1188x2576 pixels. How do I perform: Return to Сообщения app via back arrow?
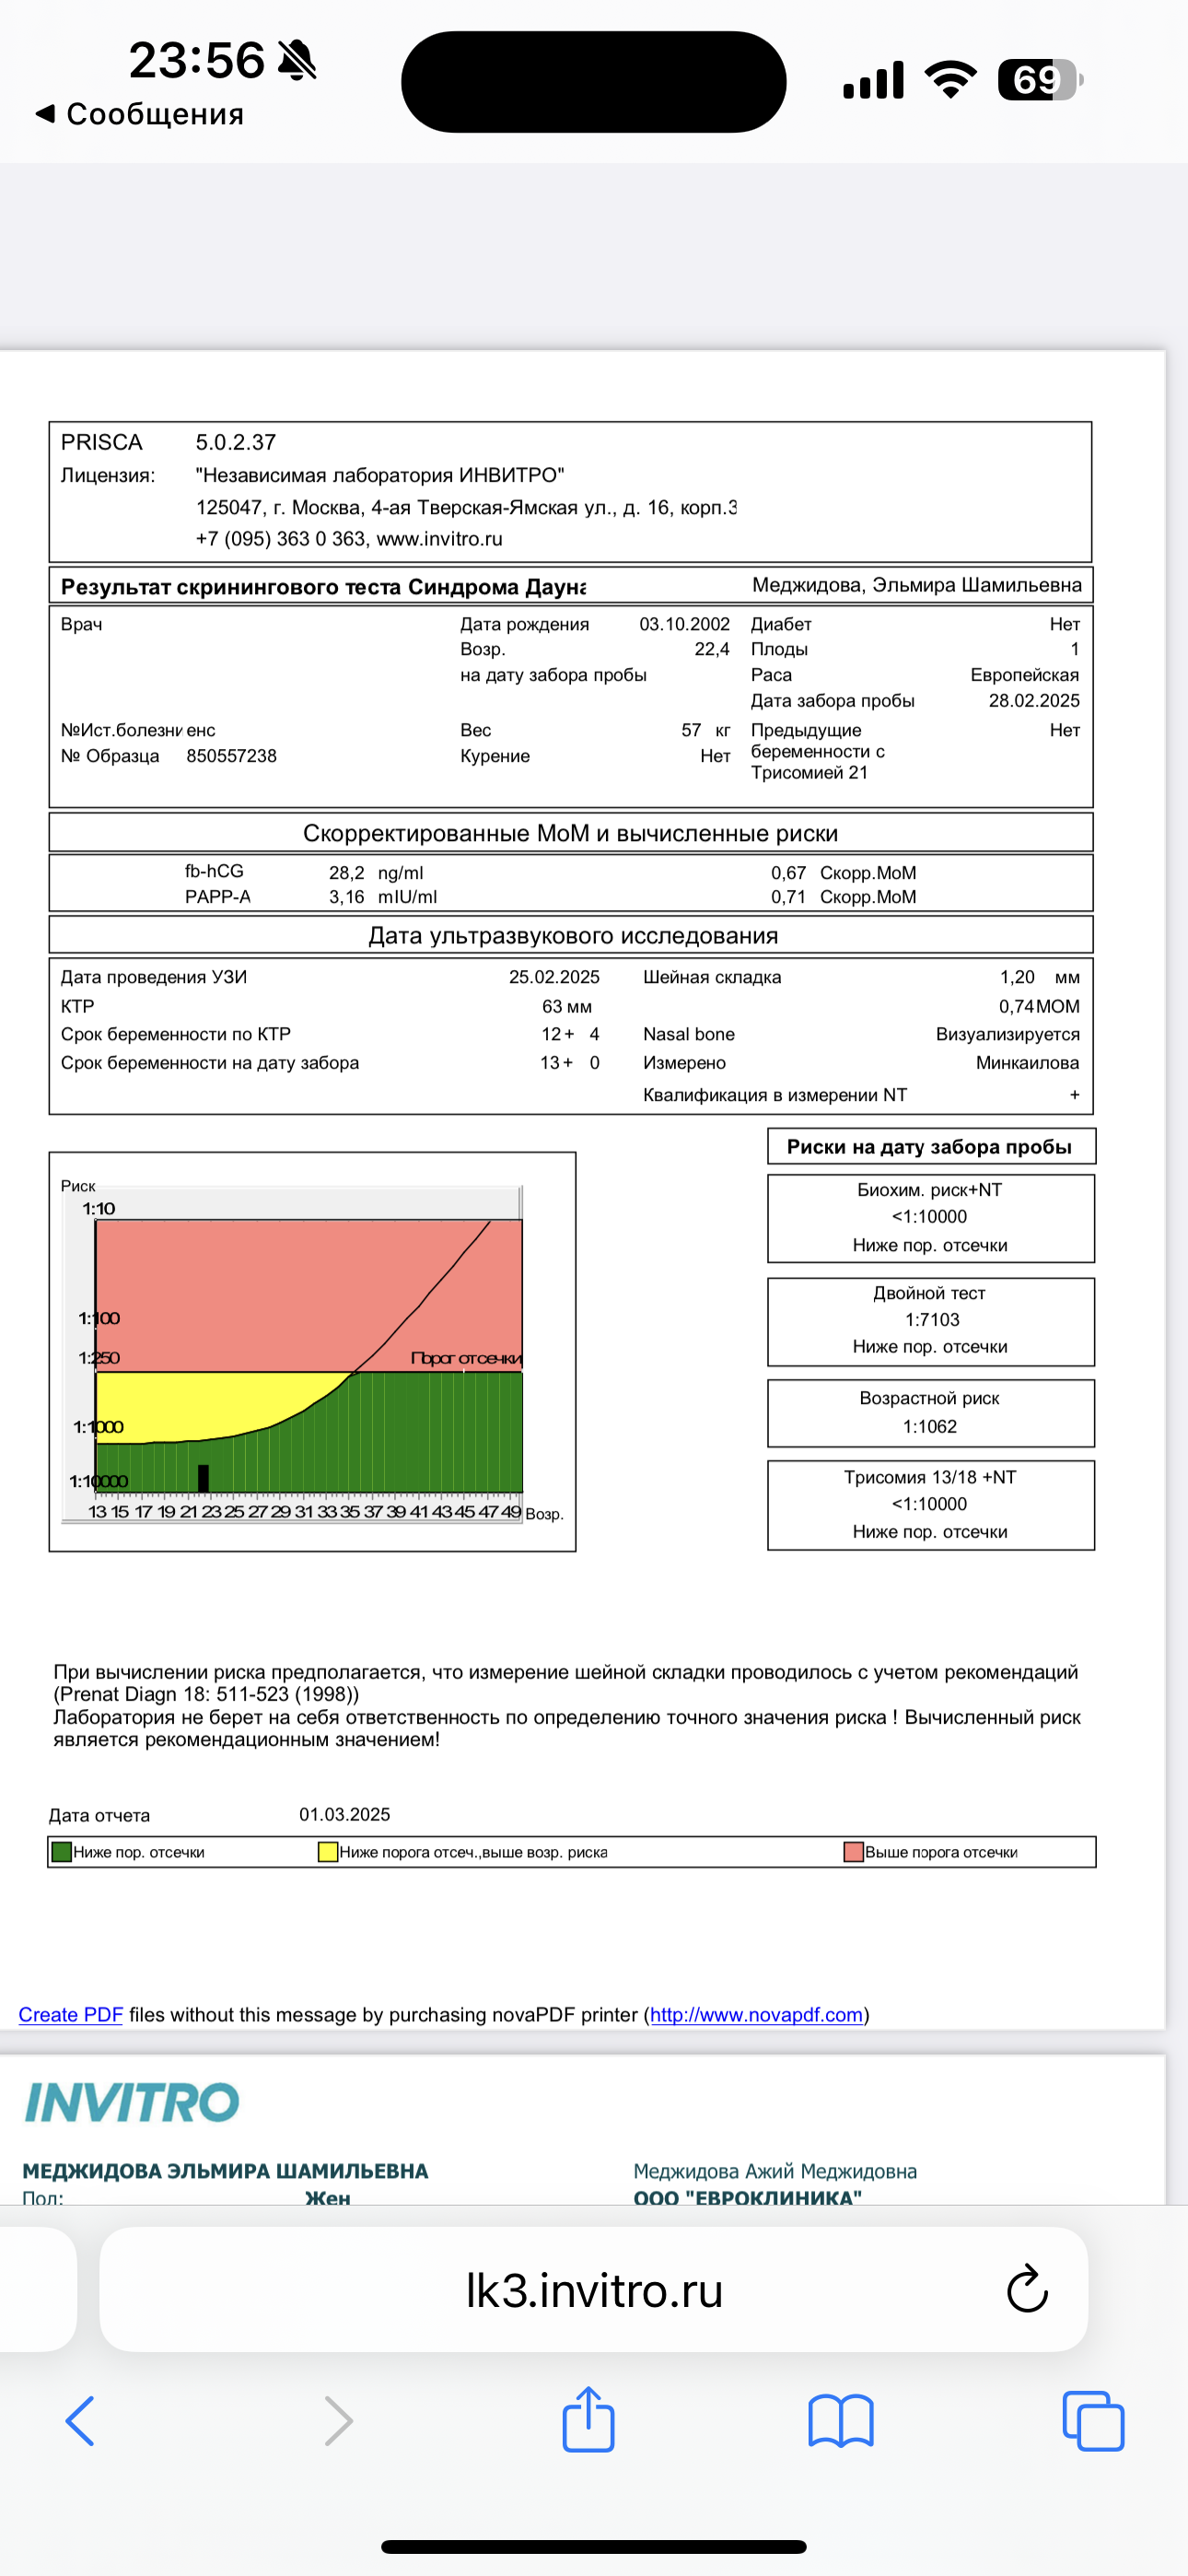[140, 114]
